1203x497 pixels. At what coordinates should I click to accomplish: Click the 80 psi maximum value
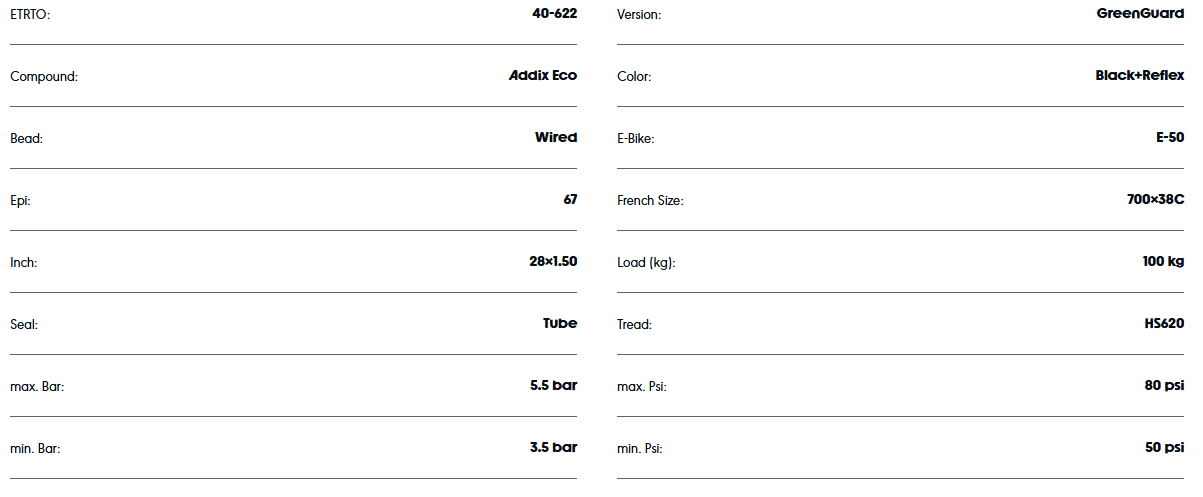tap(1164, 385)
